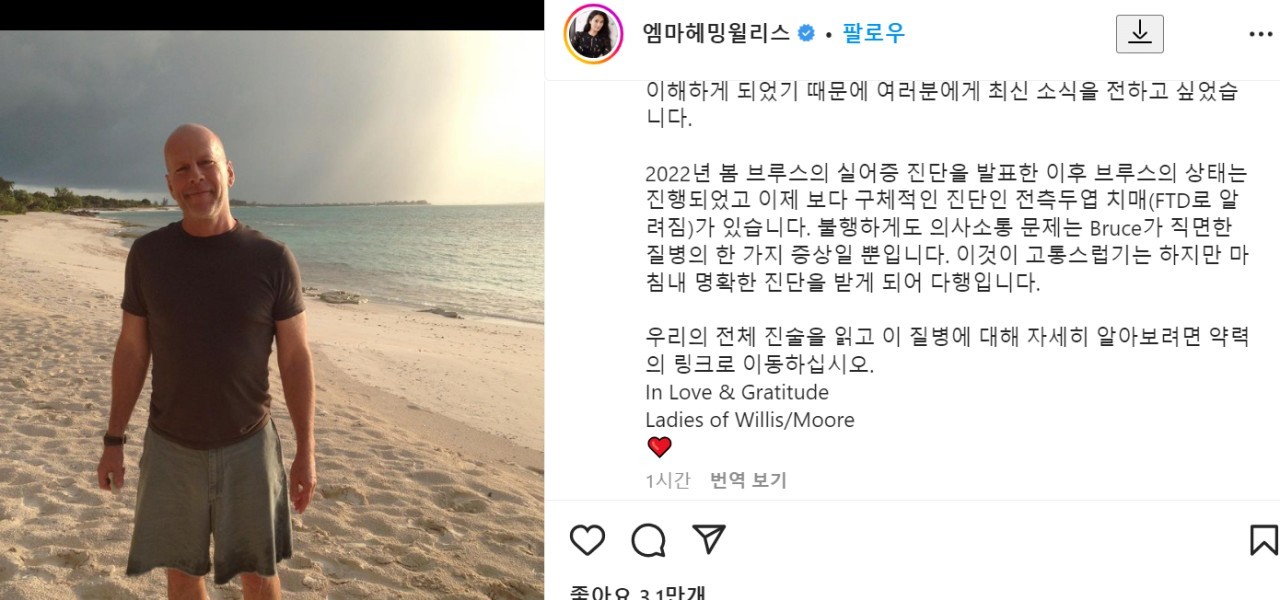The image size is (1280, 600).
Task: Open the 엠마헤밍윌리스 profile username
Action: point(716,33)
